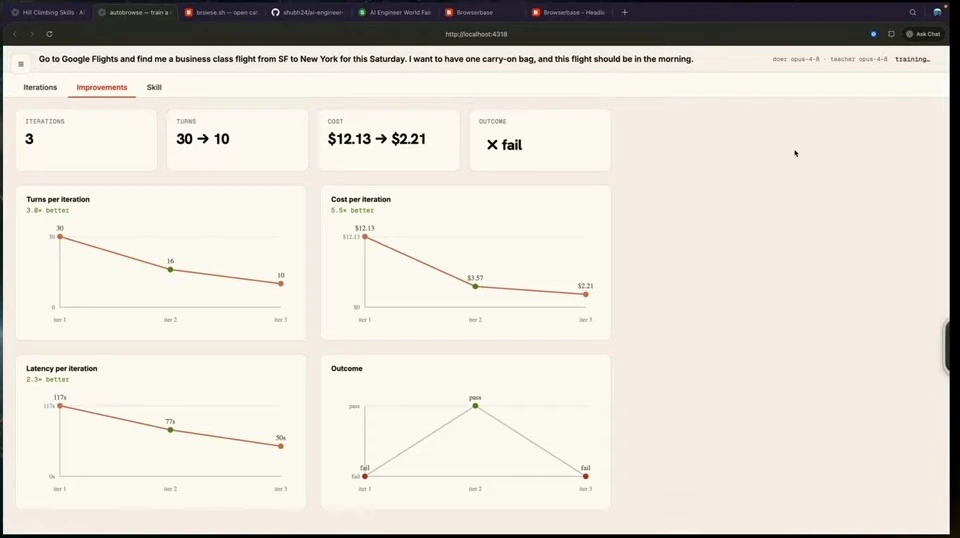Click the 'teacher opus-4-8' label

[858, 59]
